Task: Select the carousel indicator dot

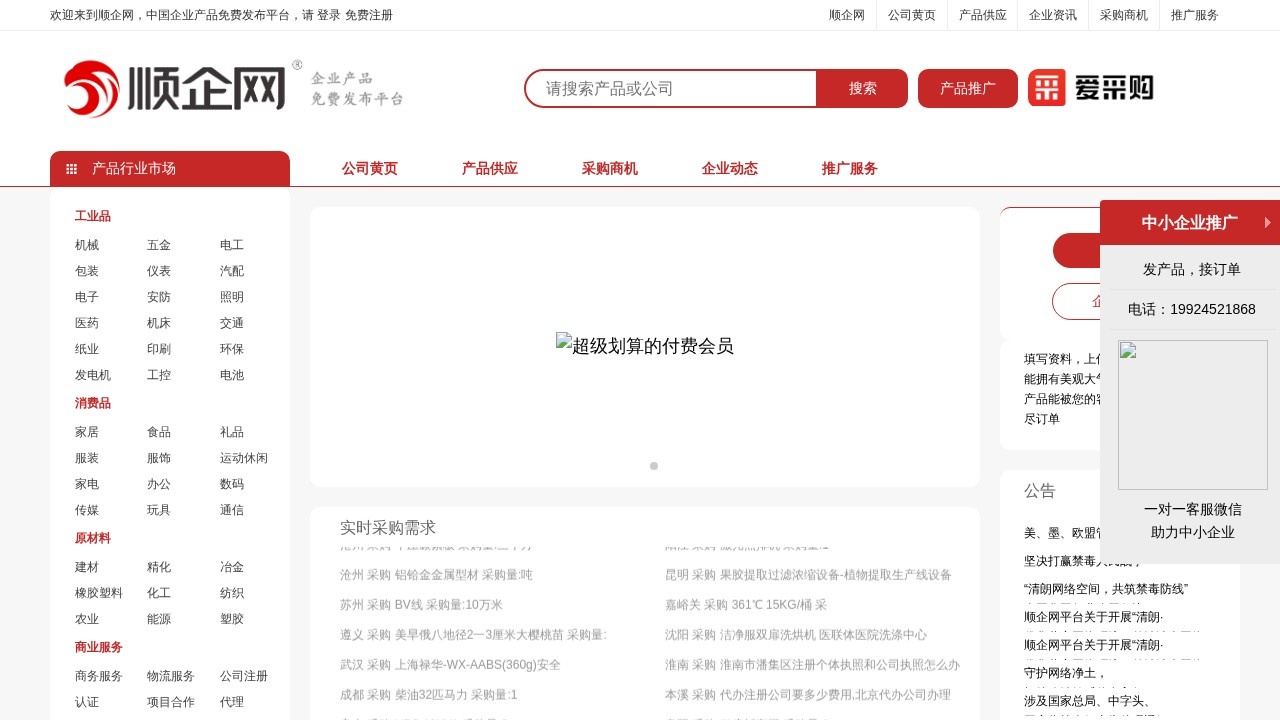Action: point(653,466)
